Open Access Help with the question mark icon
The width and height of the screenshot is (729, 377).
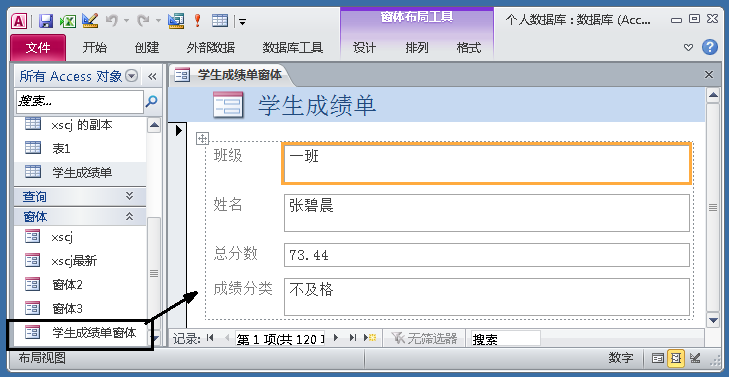click(709, 47)
